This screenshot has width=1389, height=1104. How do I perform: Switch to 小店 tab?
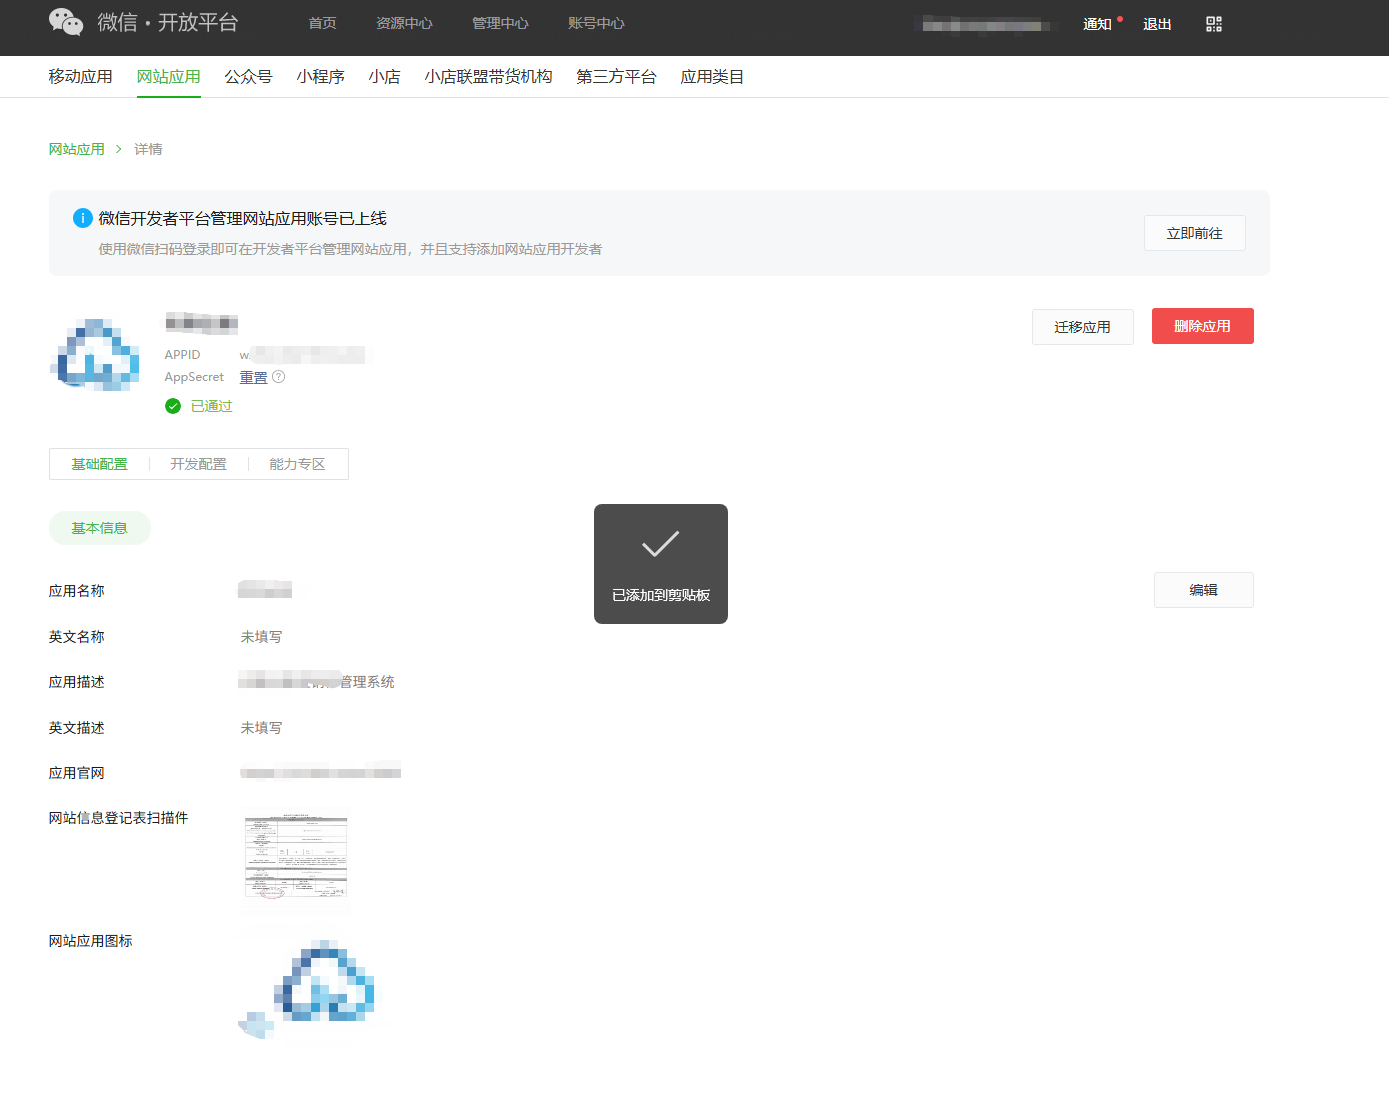tap(384, 77)
